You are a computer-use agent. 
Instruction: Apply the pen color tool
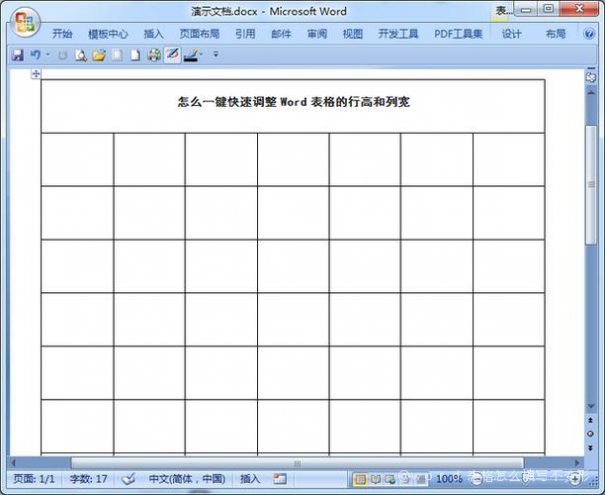tap(191, 55)
